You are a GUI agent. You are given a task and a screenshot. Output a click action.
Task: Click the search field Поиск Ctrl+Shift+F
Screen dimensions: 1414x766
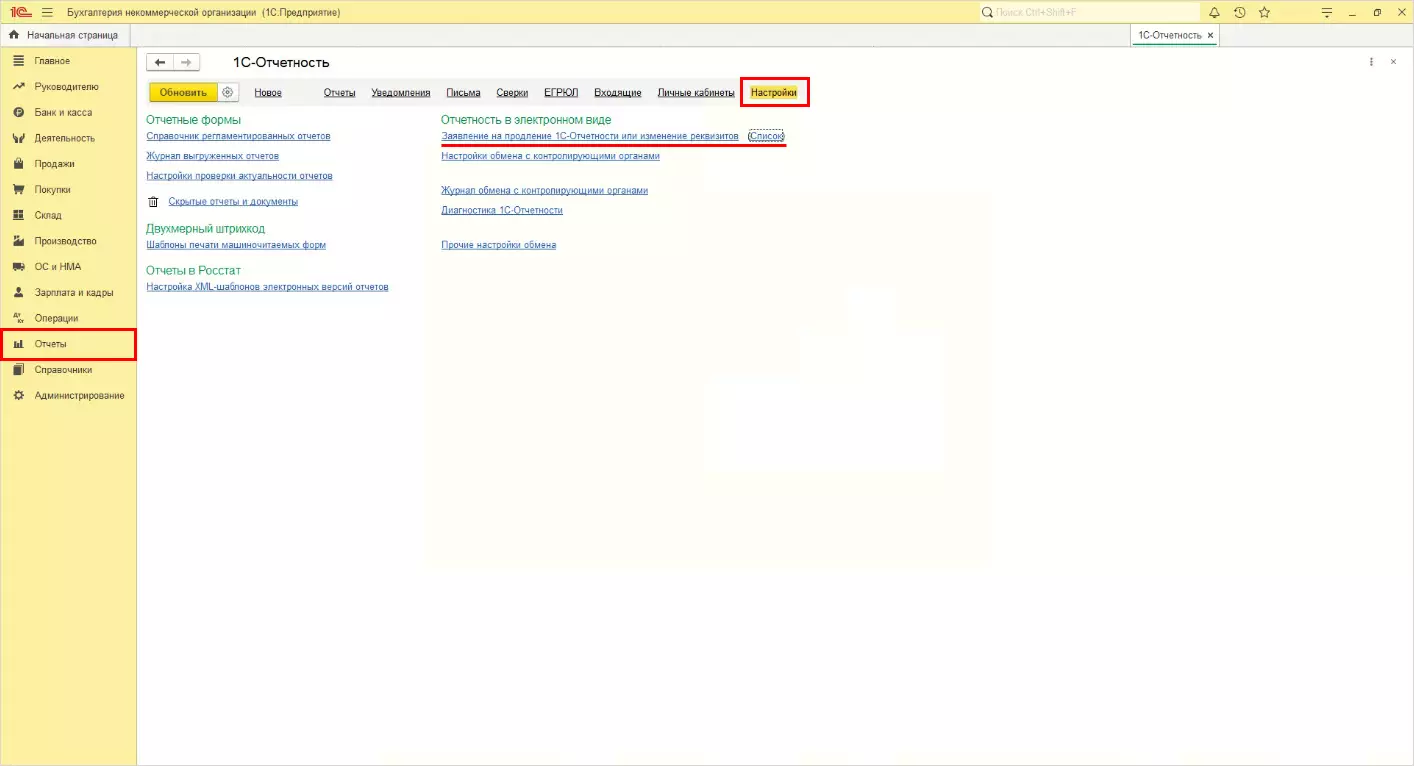1088,12
